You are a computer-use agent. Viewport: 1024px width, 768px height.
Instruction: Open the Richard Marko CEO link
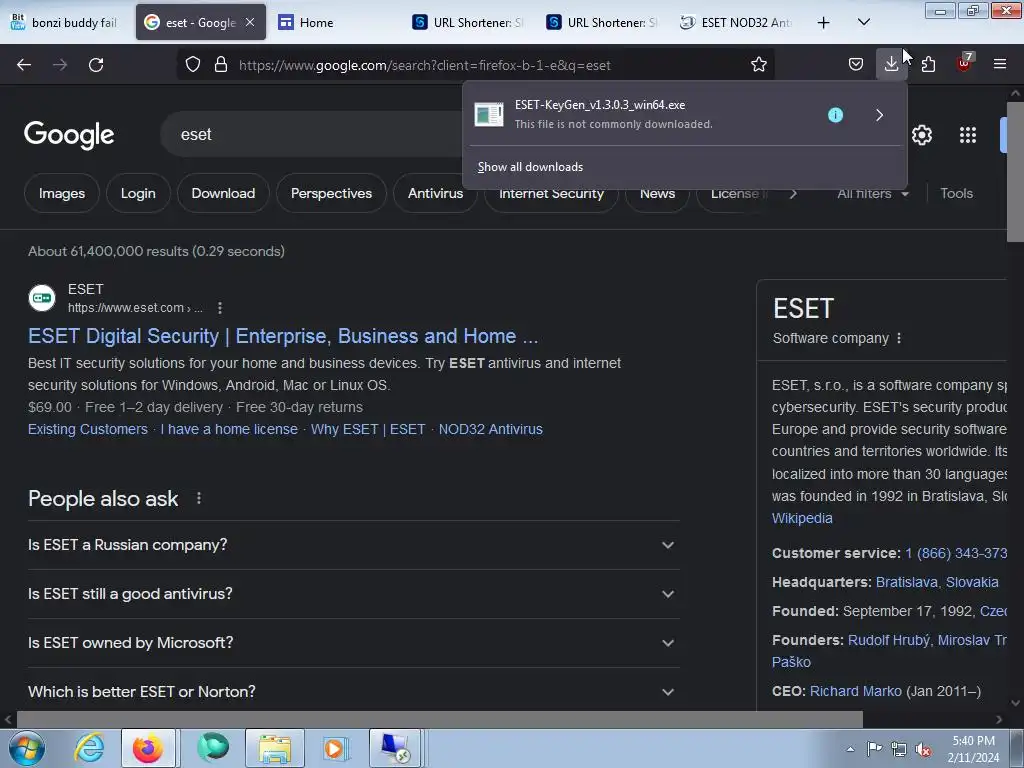856,691
